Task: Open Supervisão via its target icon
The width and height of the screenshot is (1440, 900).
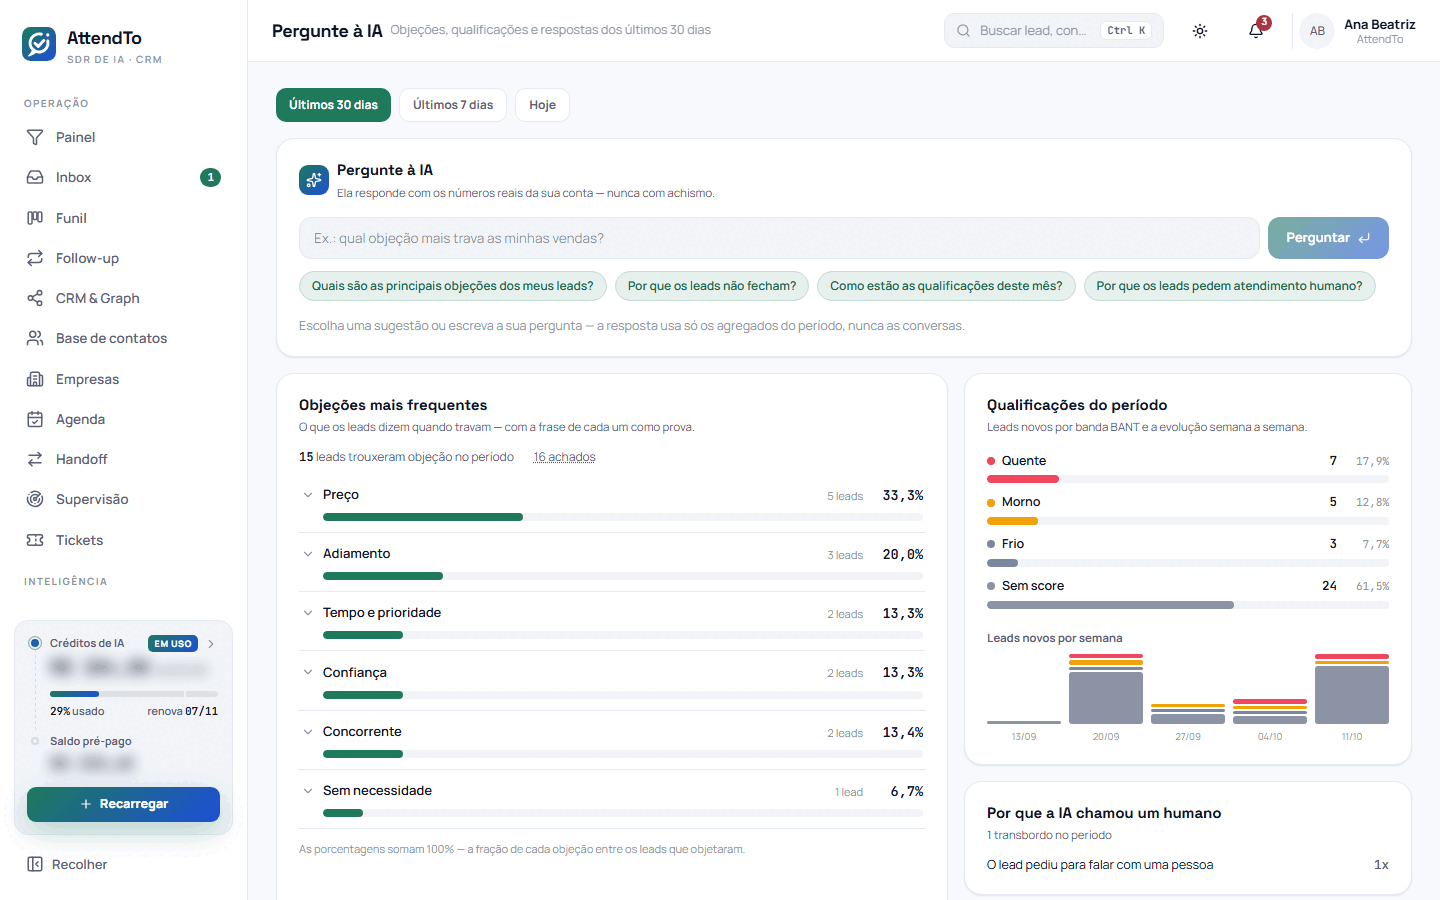Action: click(35, 499)
